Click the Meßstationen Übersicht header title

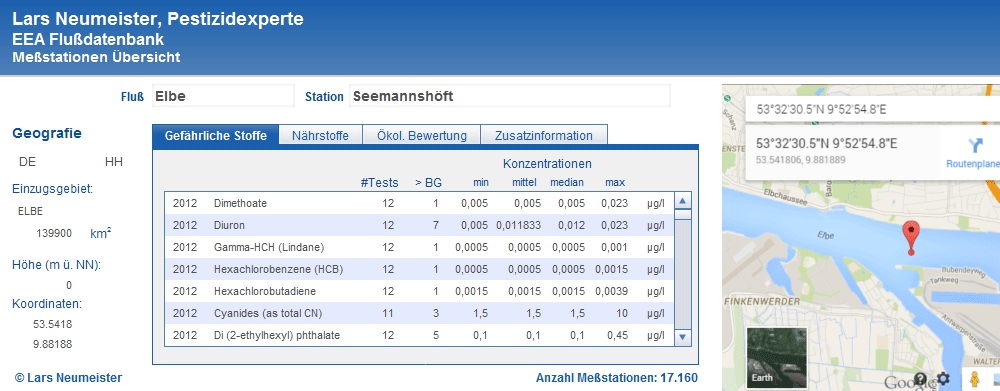point(96,57)
